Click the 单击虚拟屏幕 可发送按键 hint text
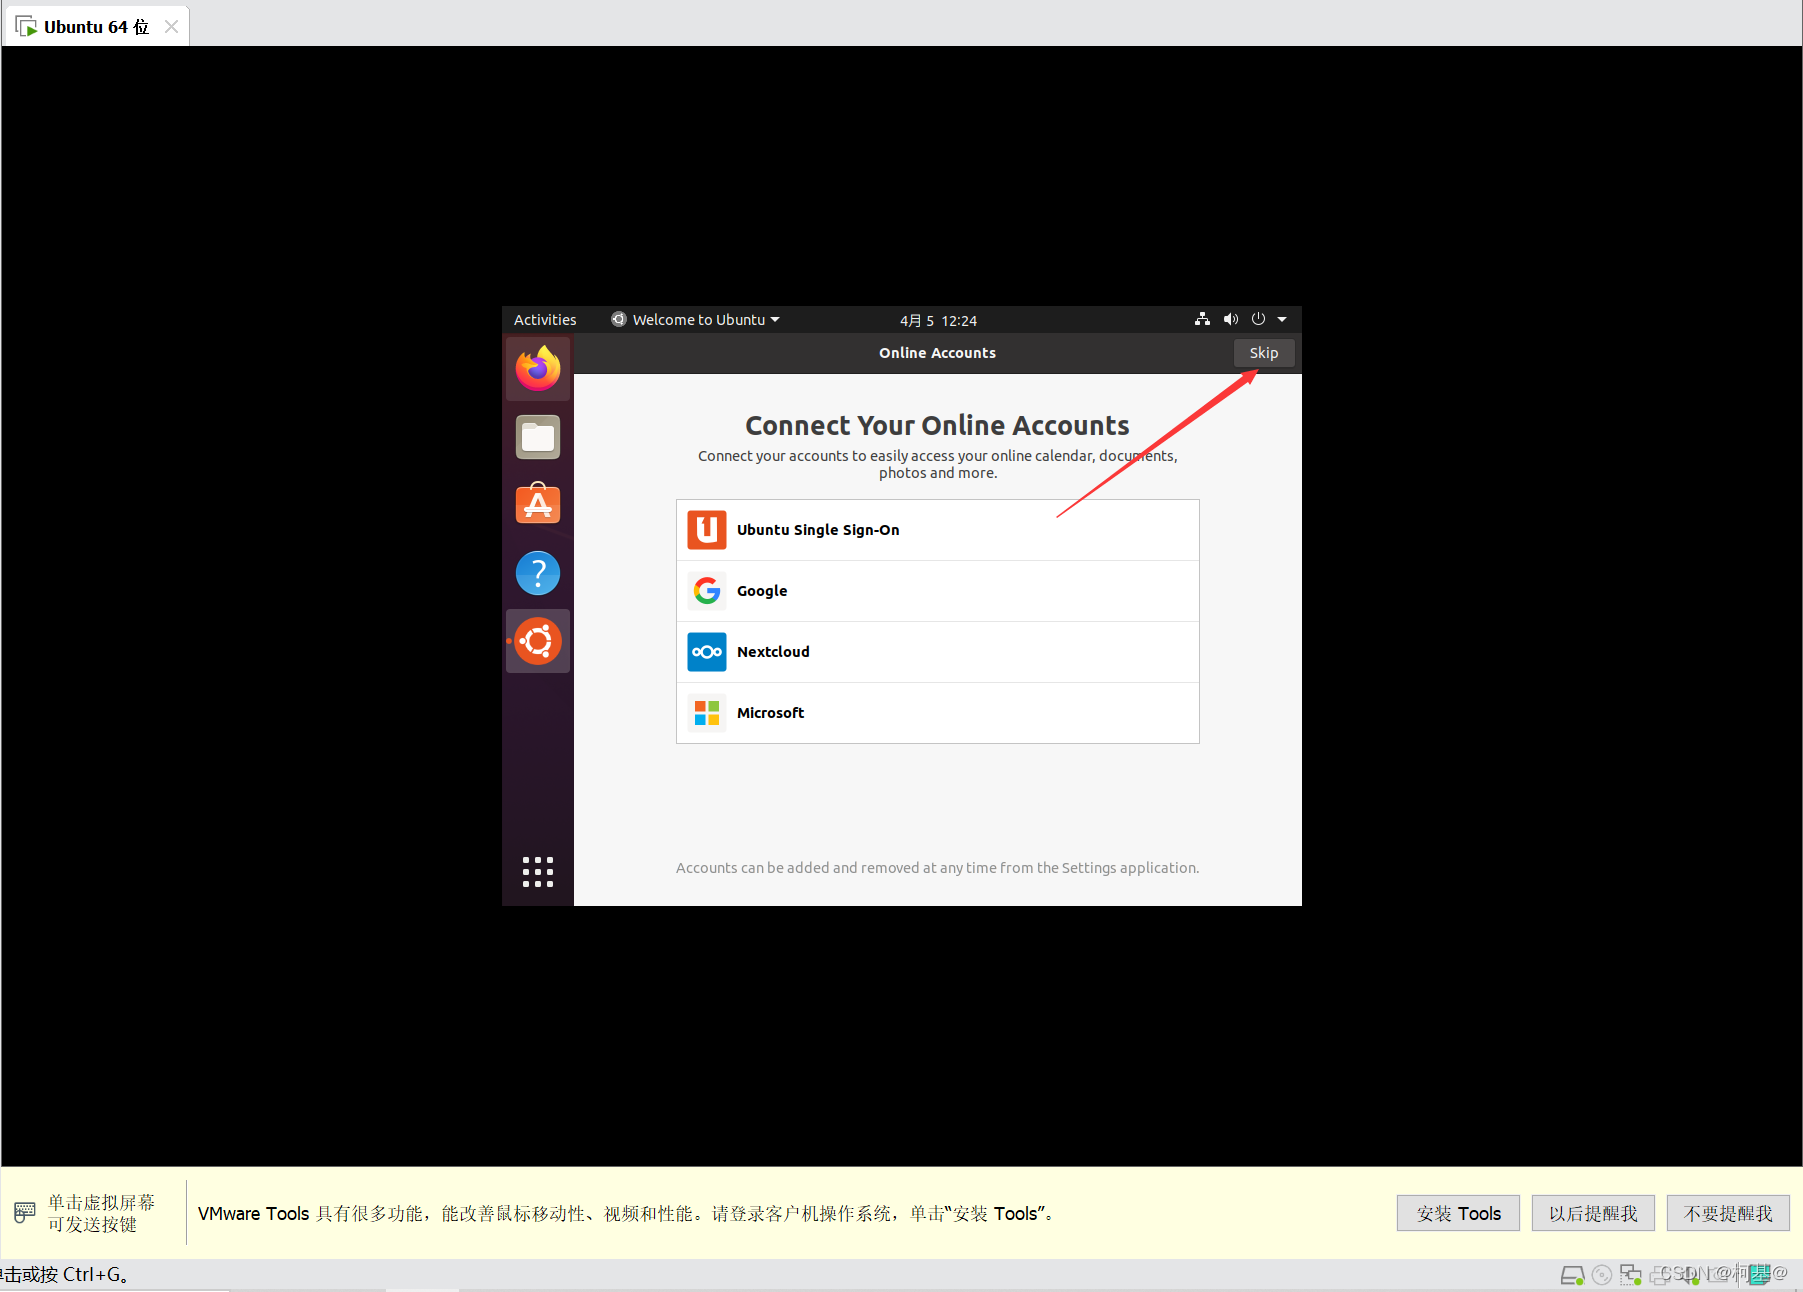Screen dimensions: 1803x1292 (102, 1213)
